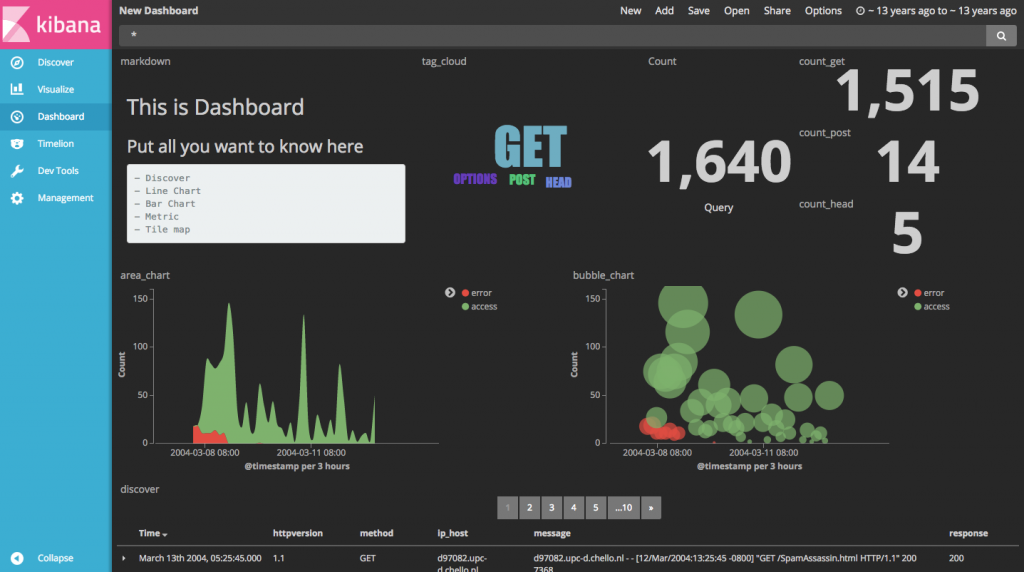Viewport: 1024px width, 572px height.
Task: Expand the March 13th 2004 log row
Action: [124, 558]
